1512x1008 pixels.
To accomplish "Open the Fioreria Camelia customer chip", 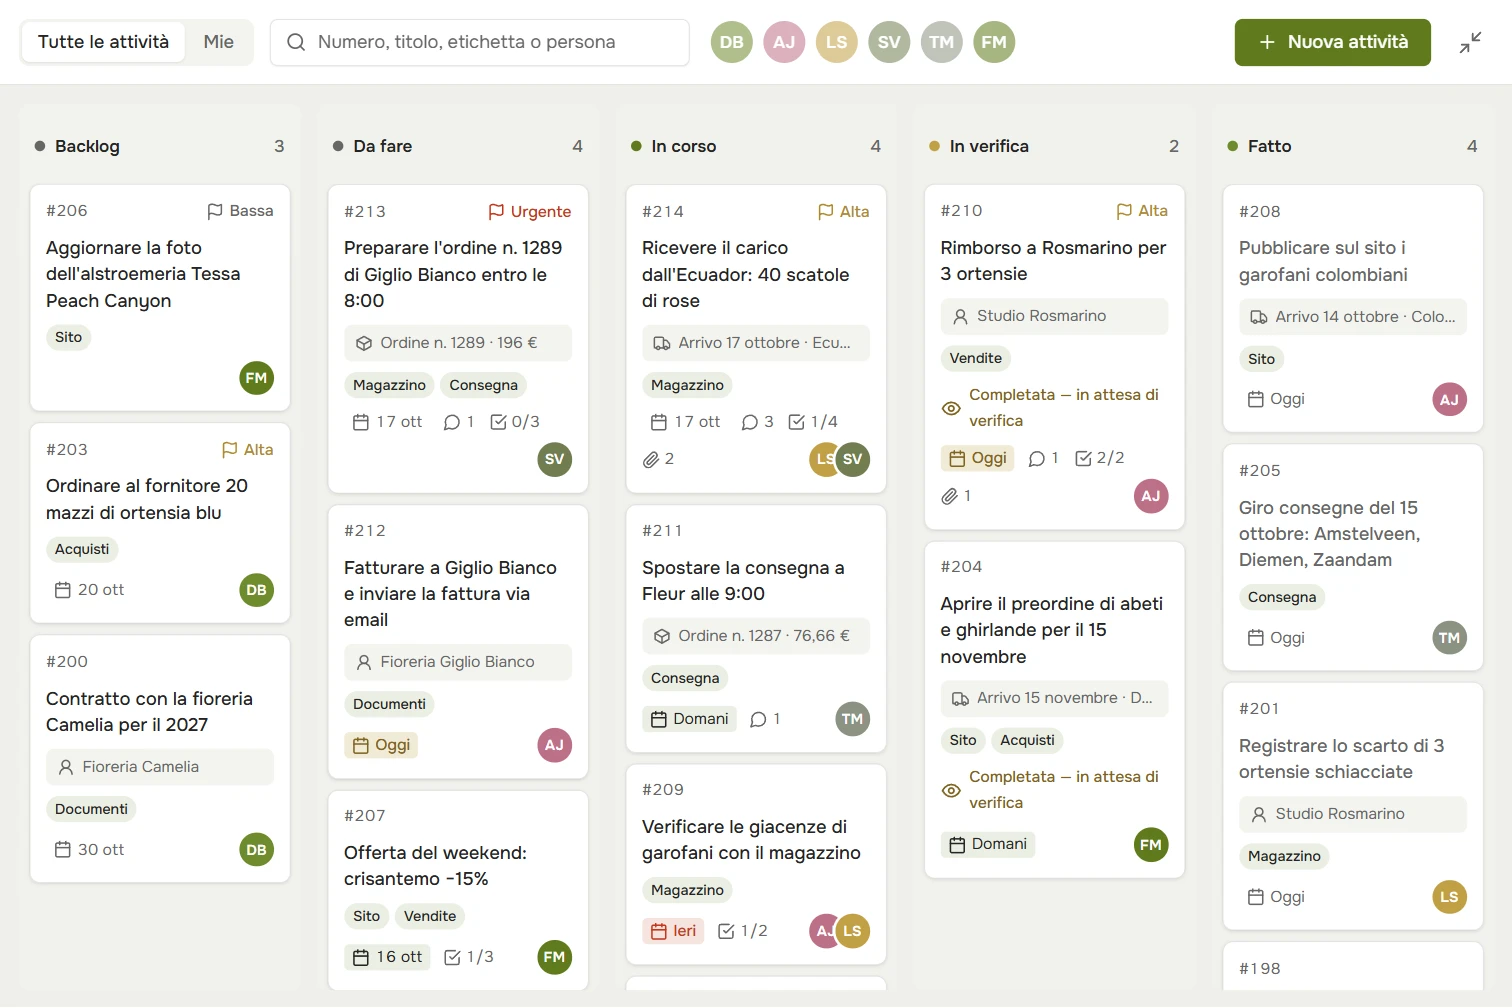I will click(160, 767).
